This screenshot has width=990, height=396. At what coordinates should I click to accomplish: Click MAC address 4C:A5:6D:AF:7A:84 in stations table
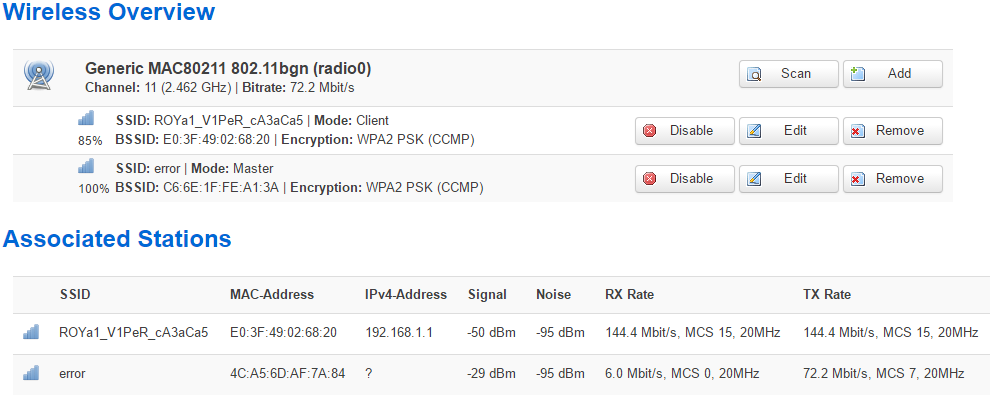click(x=287, y=373)
